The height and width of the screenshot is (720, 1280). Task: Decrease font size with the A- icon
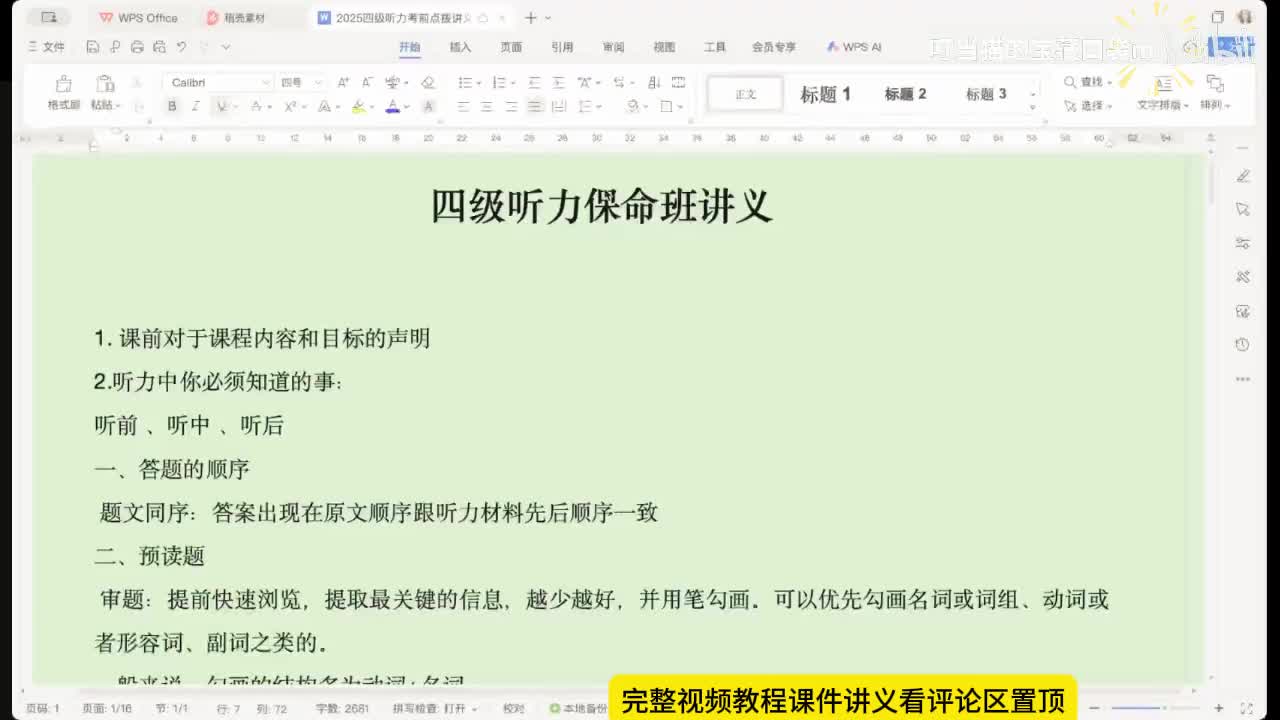(x=367, y=82)
